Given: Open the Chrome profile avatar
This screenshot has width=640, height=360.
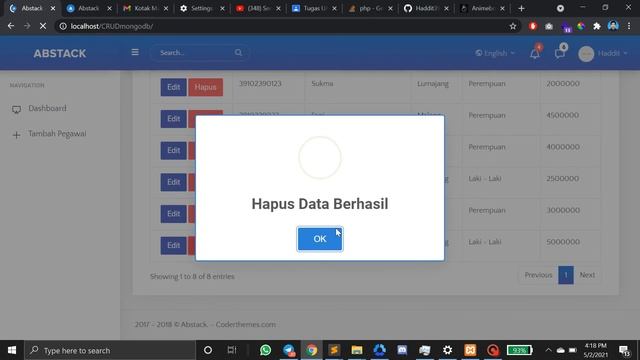Looking at the screenshot, I should point(613,26).
